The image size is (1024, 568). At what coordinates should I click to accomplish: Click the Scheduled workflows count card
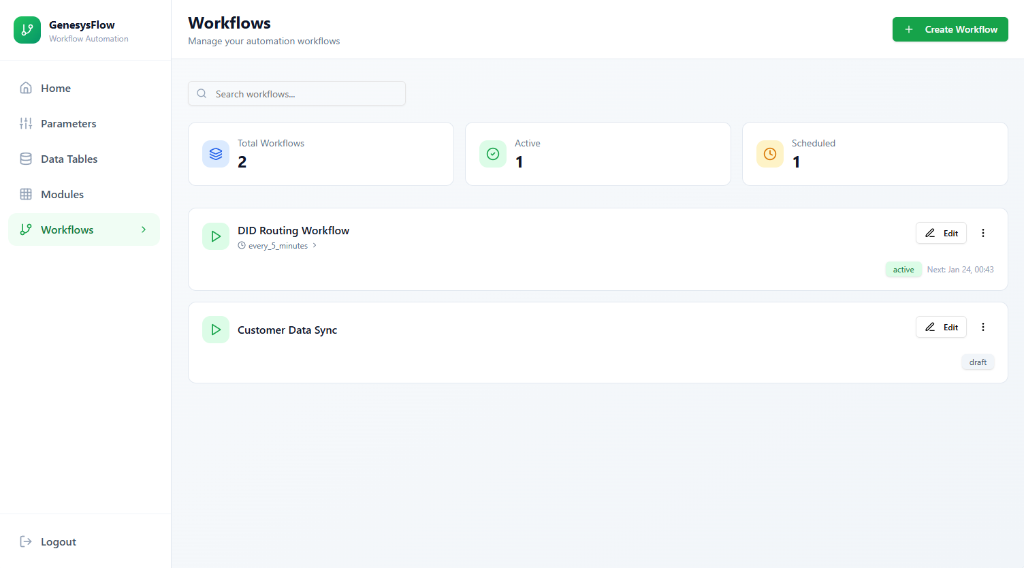(x=875, y=154)
